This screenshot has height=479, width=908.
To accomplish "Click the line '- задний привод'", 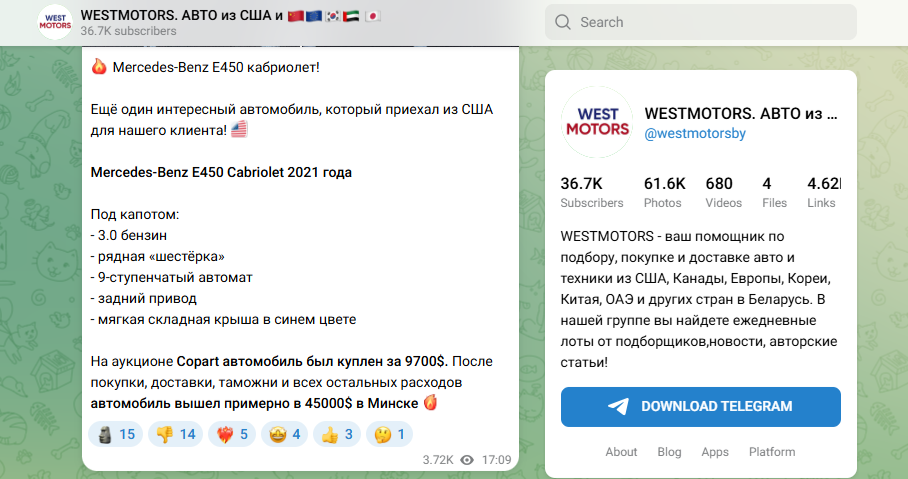I will [144, 299].
